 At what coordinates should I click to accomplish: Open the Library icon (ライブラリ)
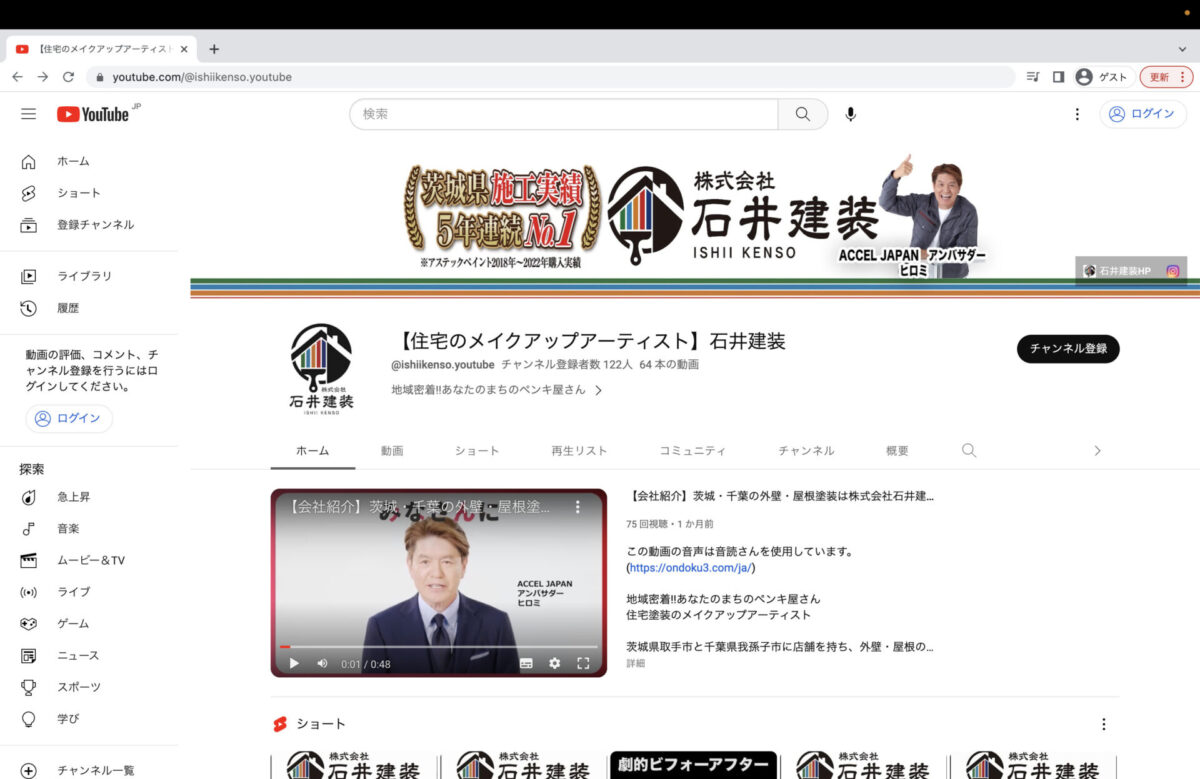[28, 276]
